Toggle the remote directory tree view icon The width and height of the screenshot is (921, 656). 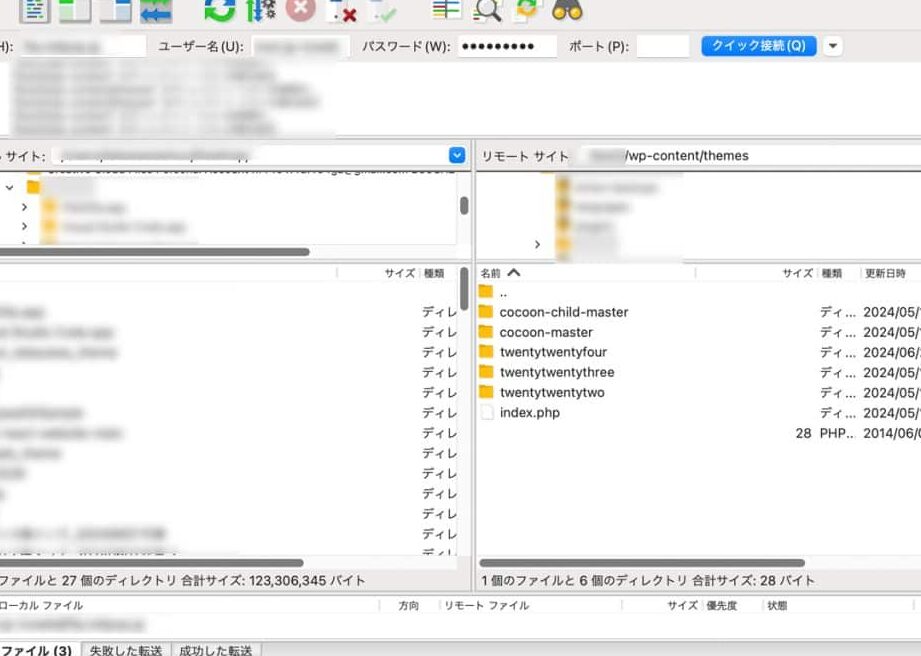pos(116,11)
